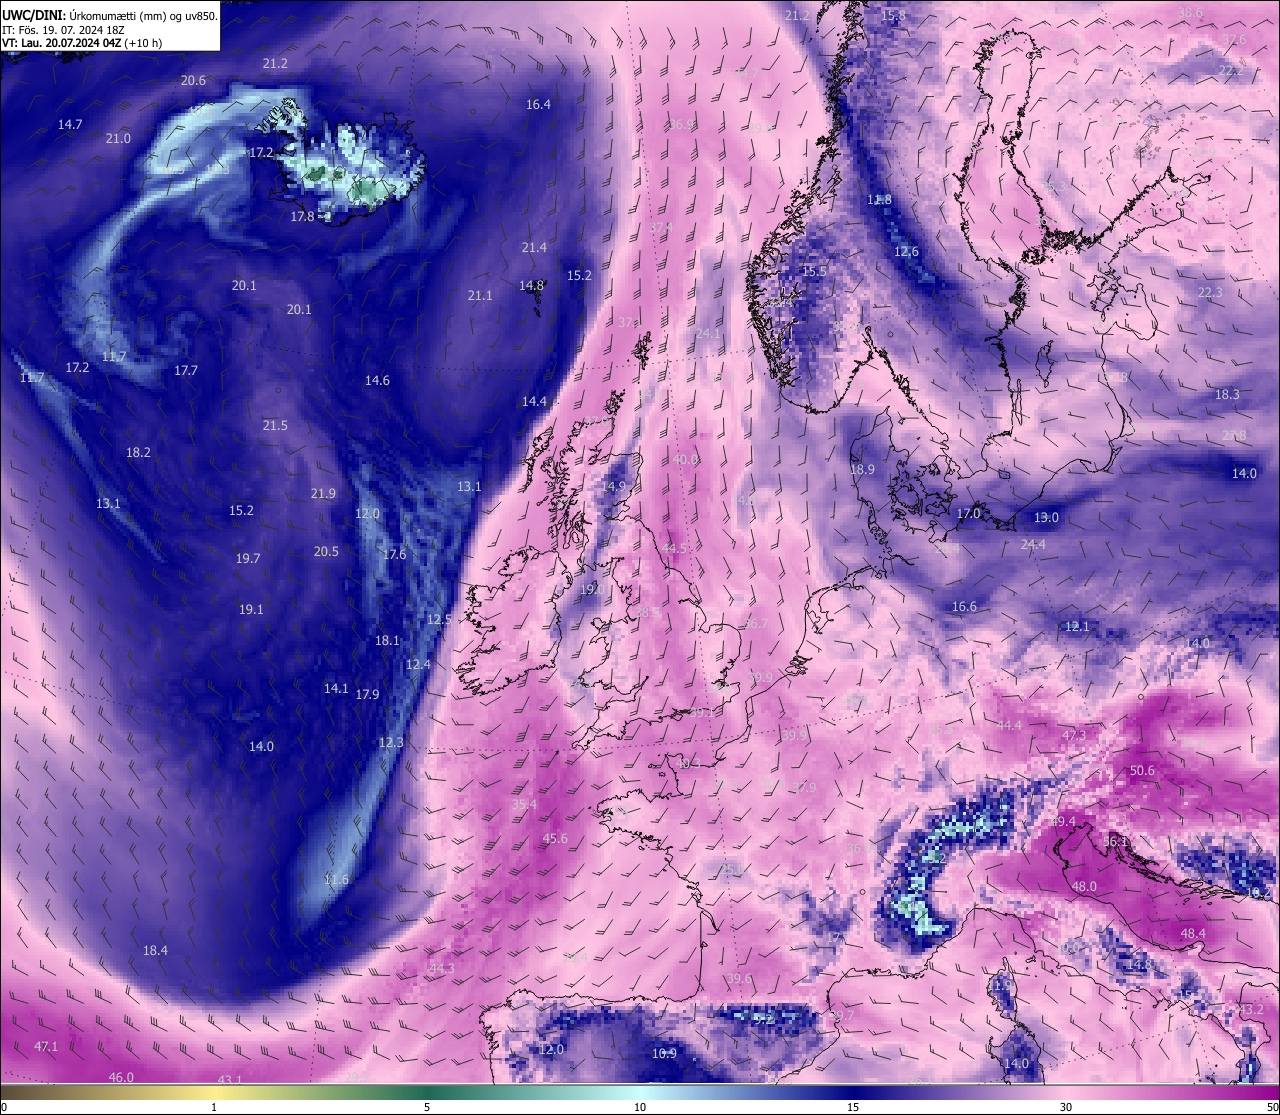Click the IT: Fös. 19. 07. 2024 18Z line
Image resolution: width=1280 pixels, height=1115 pixels.
pyautogui.click(x=63, y=30)
